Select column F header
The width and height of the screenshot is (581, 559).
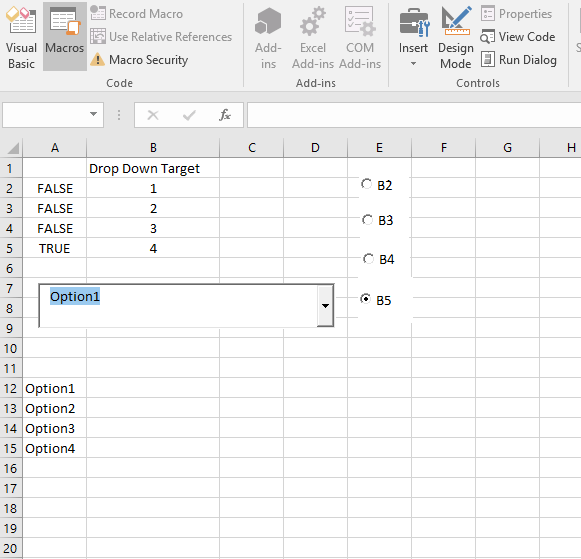pos(444,148)
